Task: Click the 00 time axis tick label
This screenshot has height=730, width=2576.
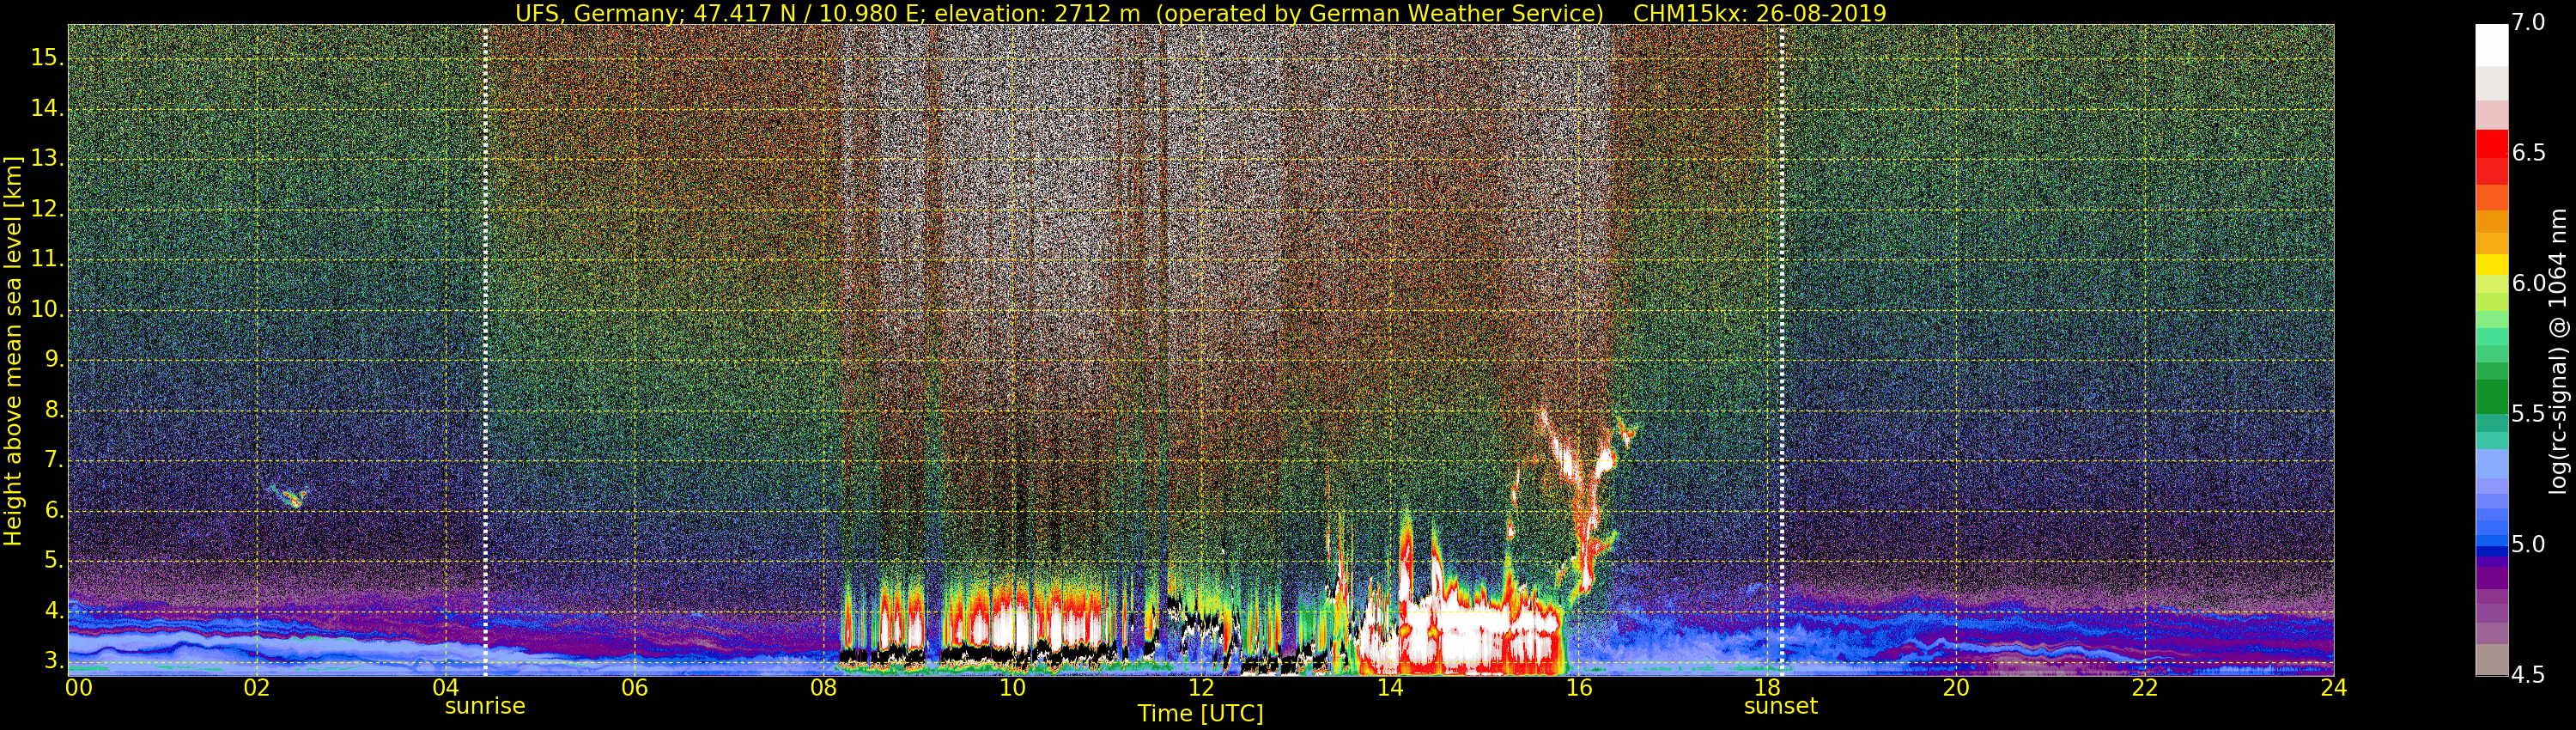Action: tap(79, 688)
